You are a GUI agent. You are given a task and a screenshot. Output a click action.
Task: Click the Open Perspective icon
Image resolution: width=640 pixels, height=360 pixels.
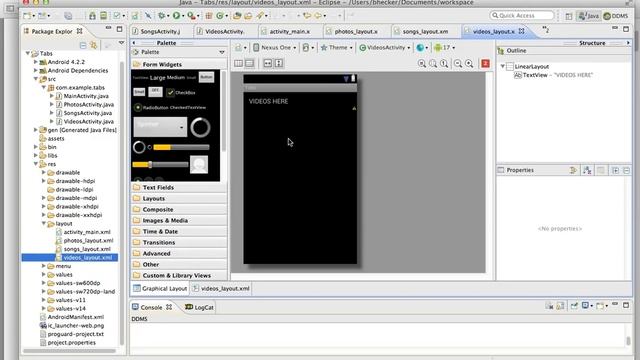(x=569, y=16)
